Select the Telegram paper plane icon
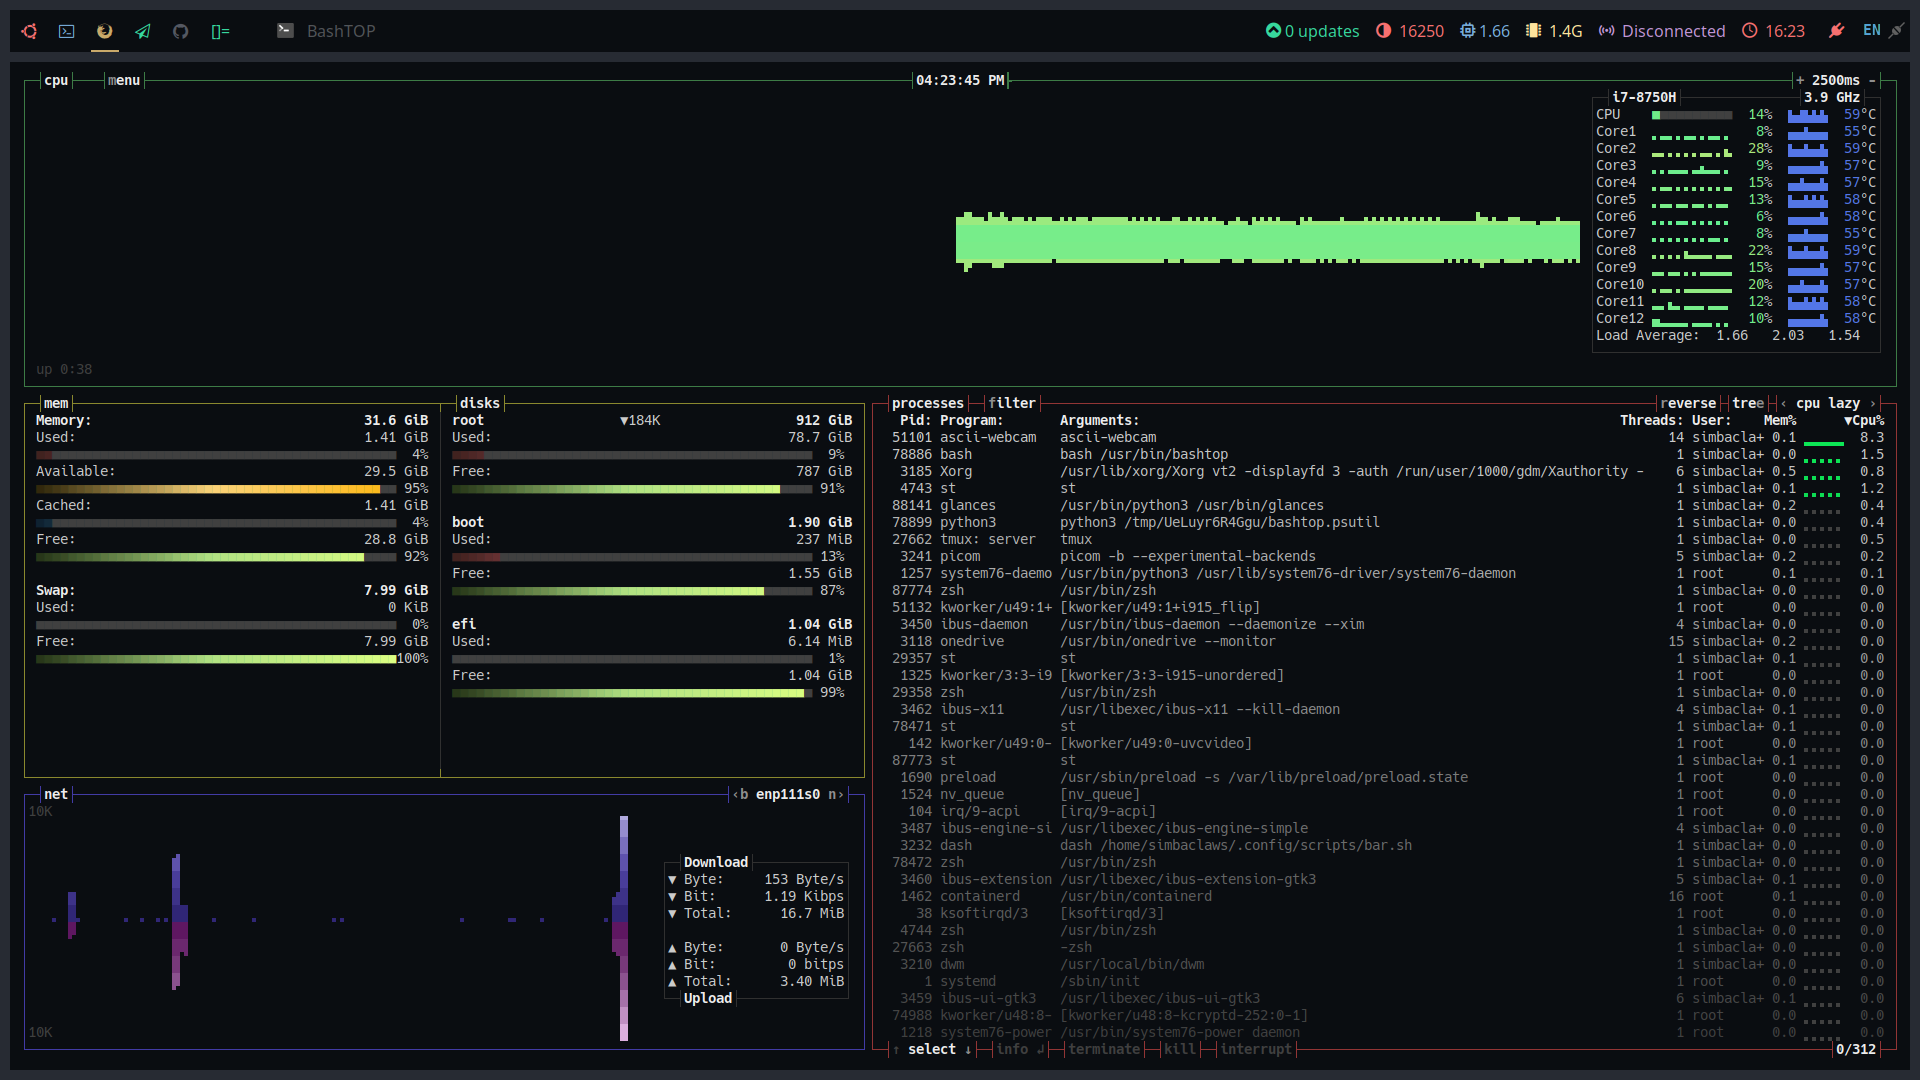 142,31
